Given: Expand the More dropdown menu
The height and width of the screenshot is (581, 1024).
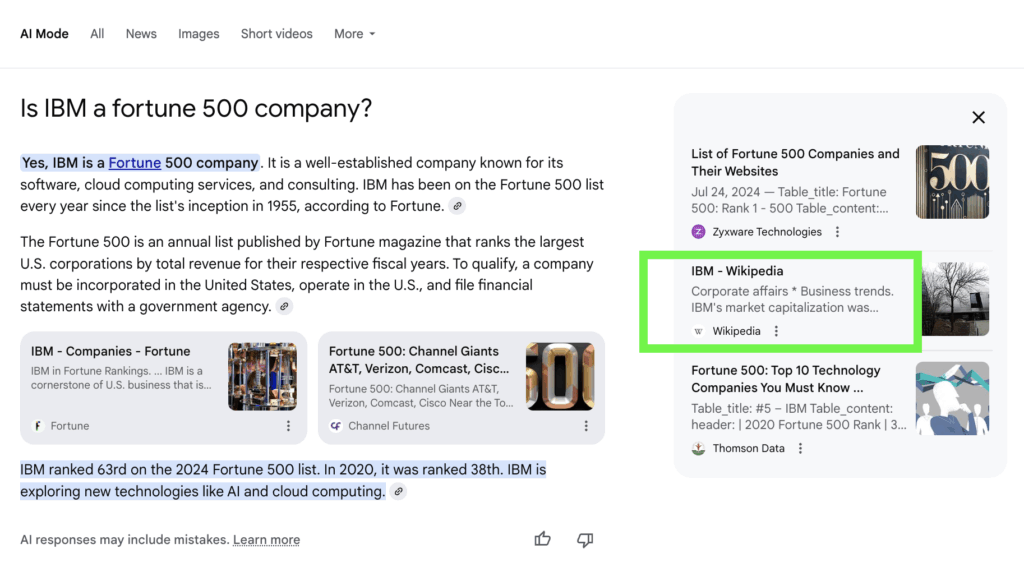Looking at the screenshot, I should tap(354, 34).
